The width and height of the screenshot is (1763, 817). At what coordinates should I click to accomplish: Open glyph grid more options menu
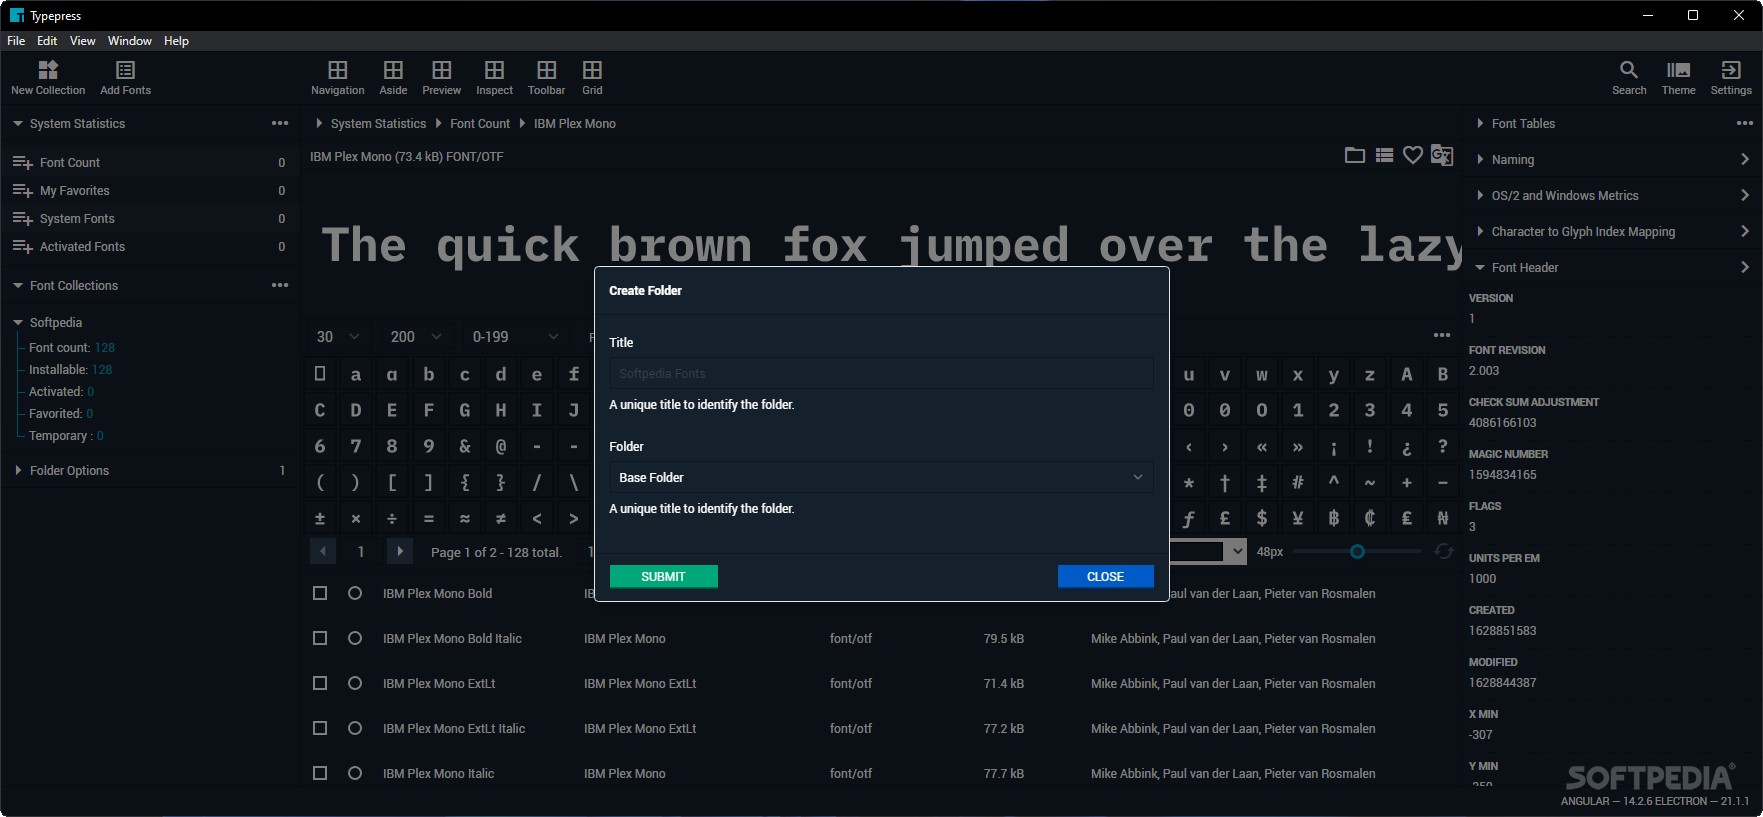point(1442,335)
